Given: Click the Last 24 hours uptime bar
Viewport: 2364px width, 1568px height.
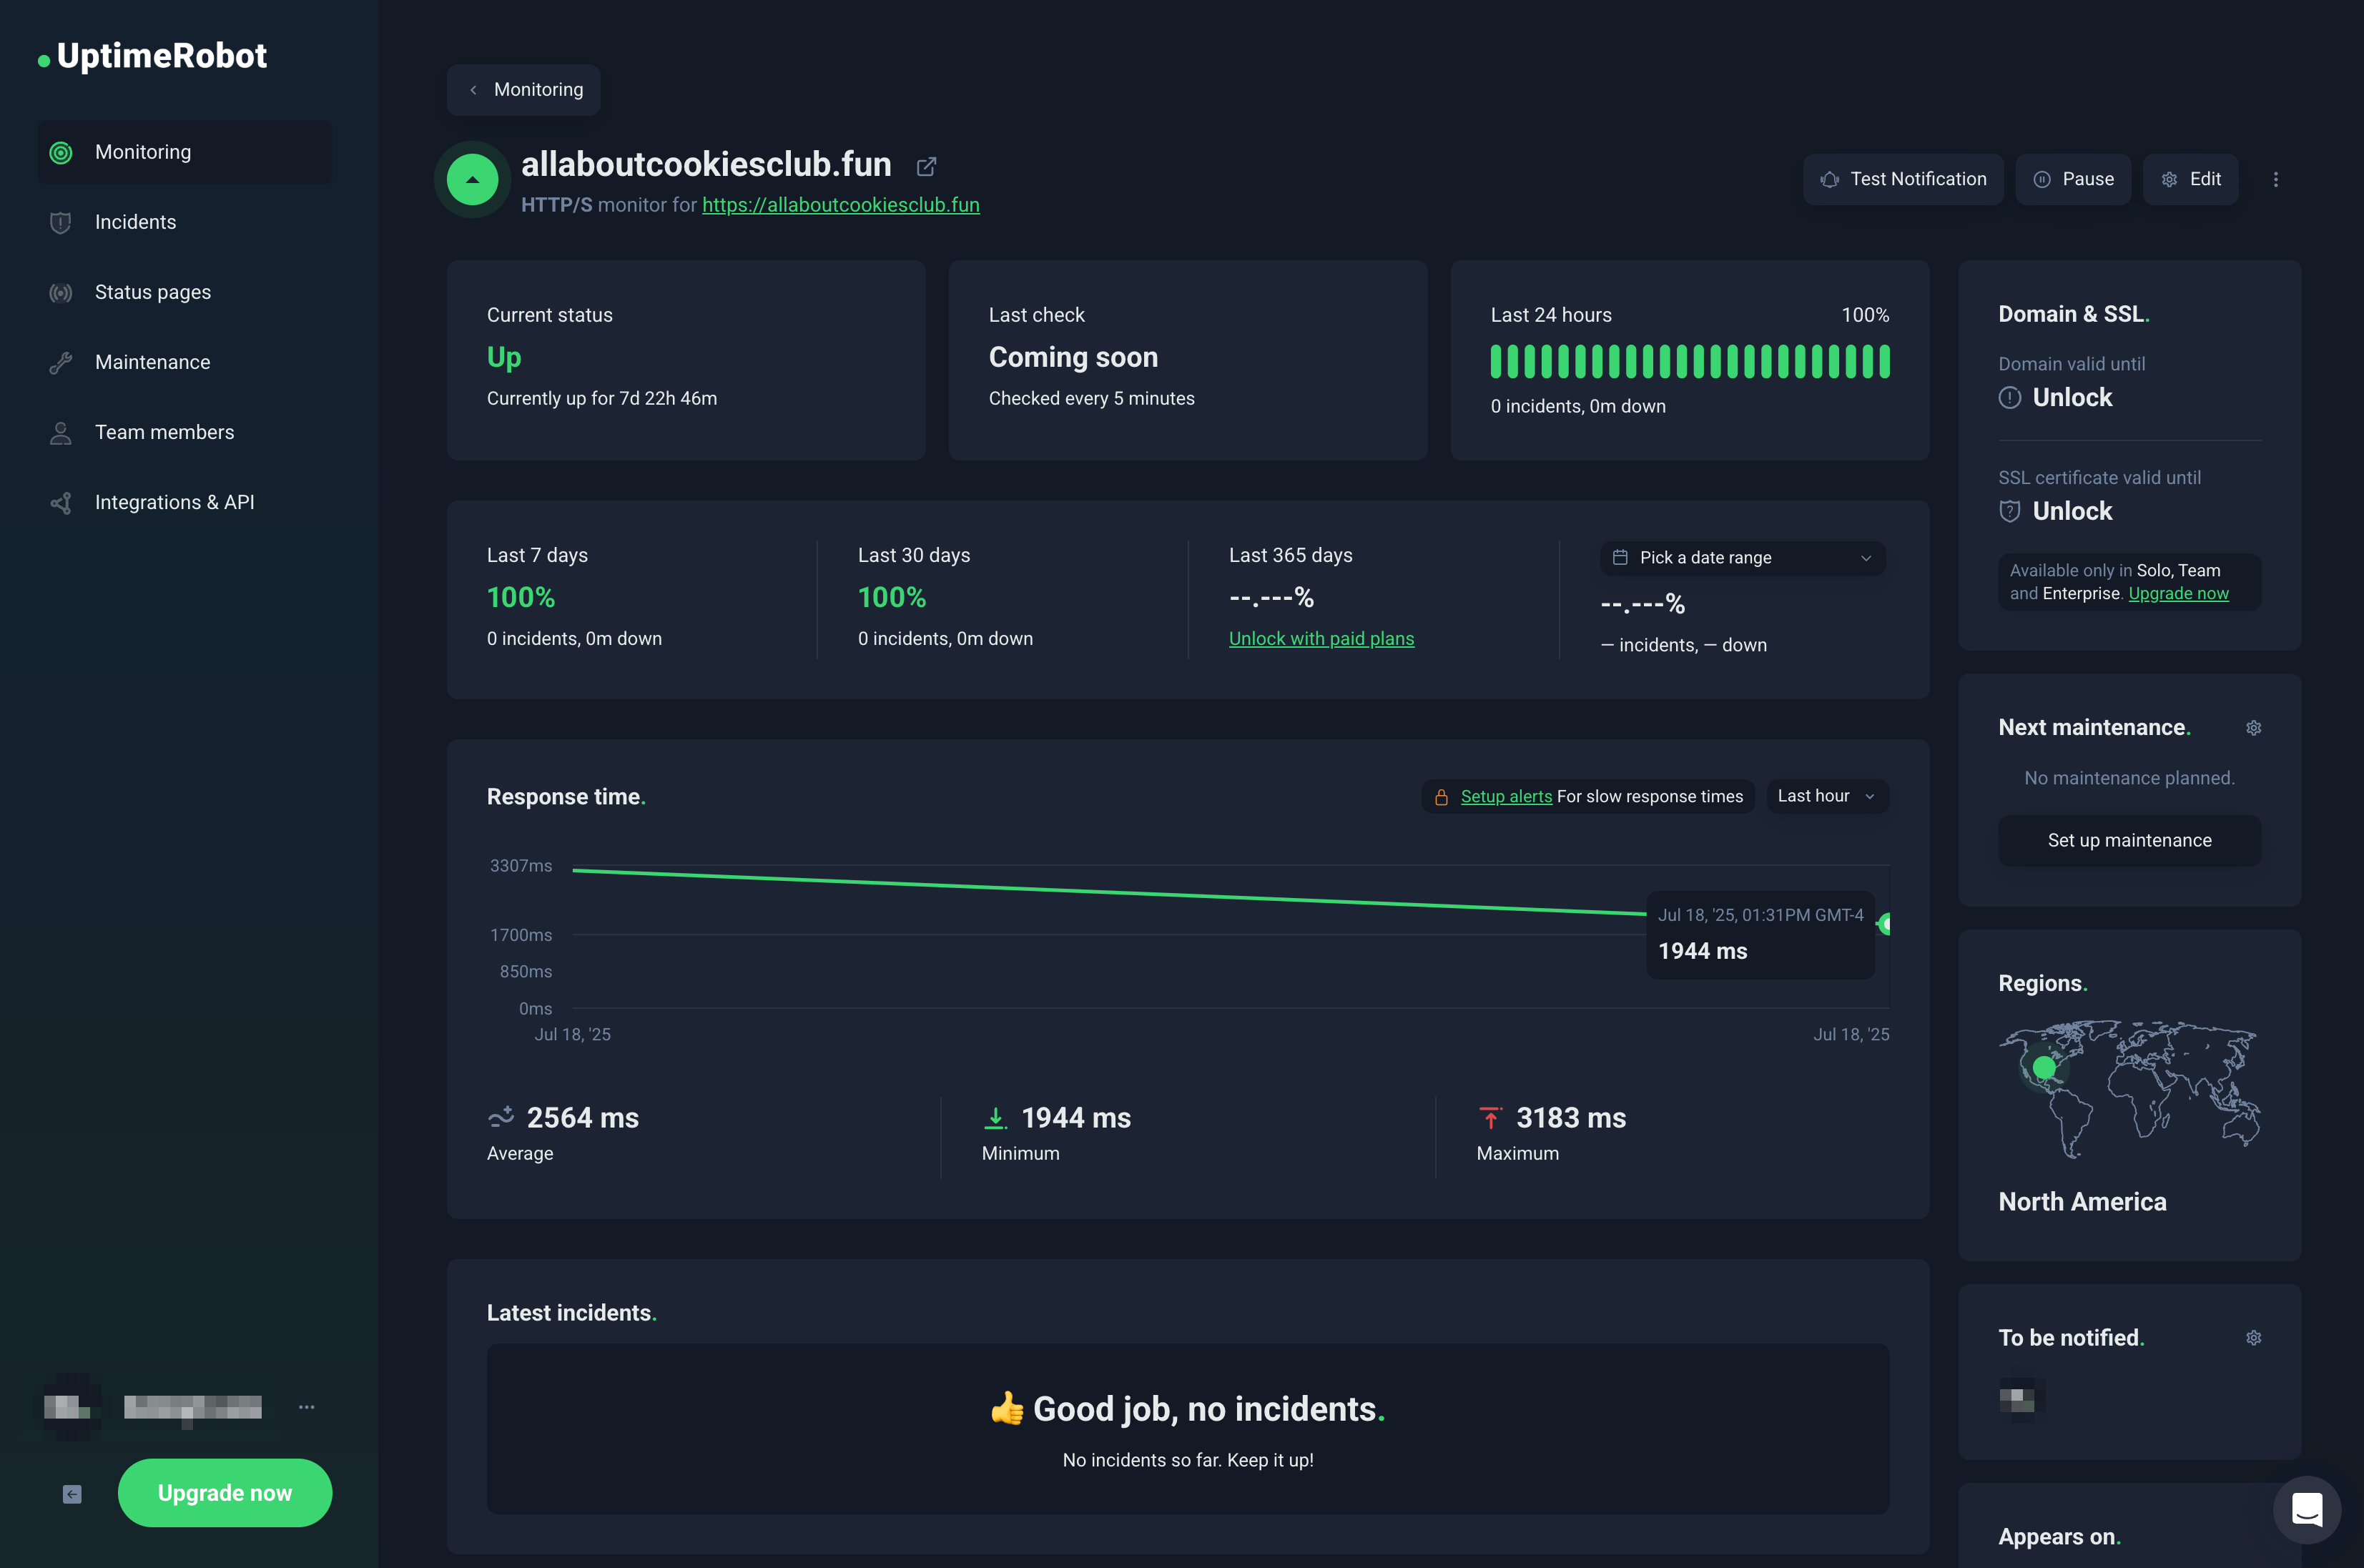Looking at the screenshot, I should (x=1689, y=361).
